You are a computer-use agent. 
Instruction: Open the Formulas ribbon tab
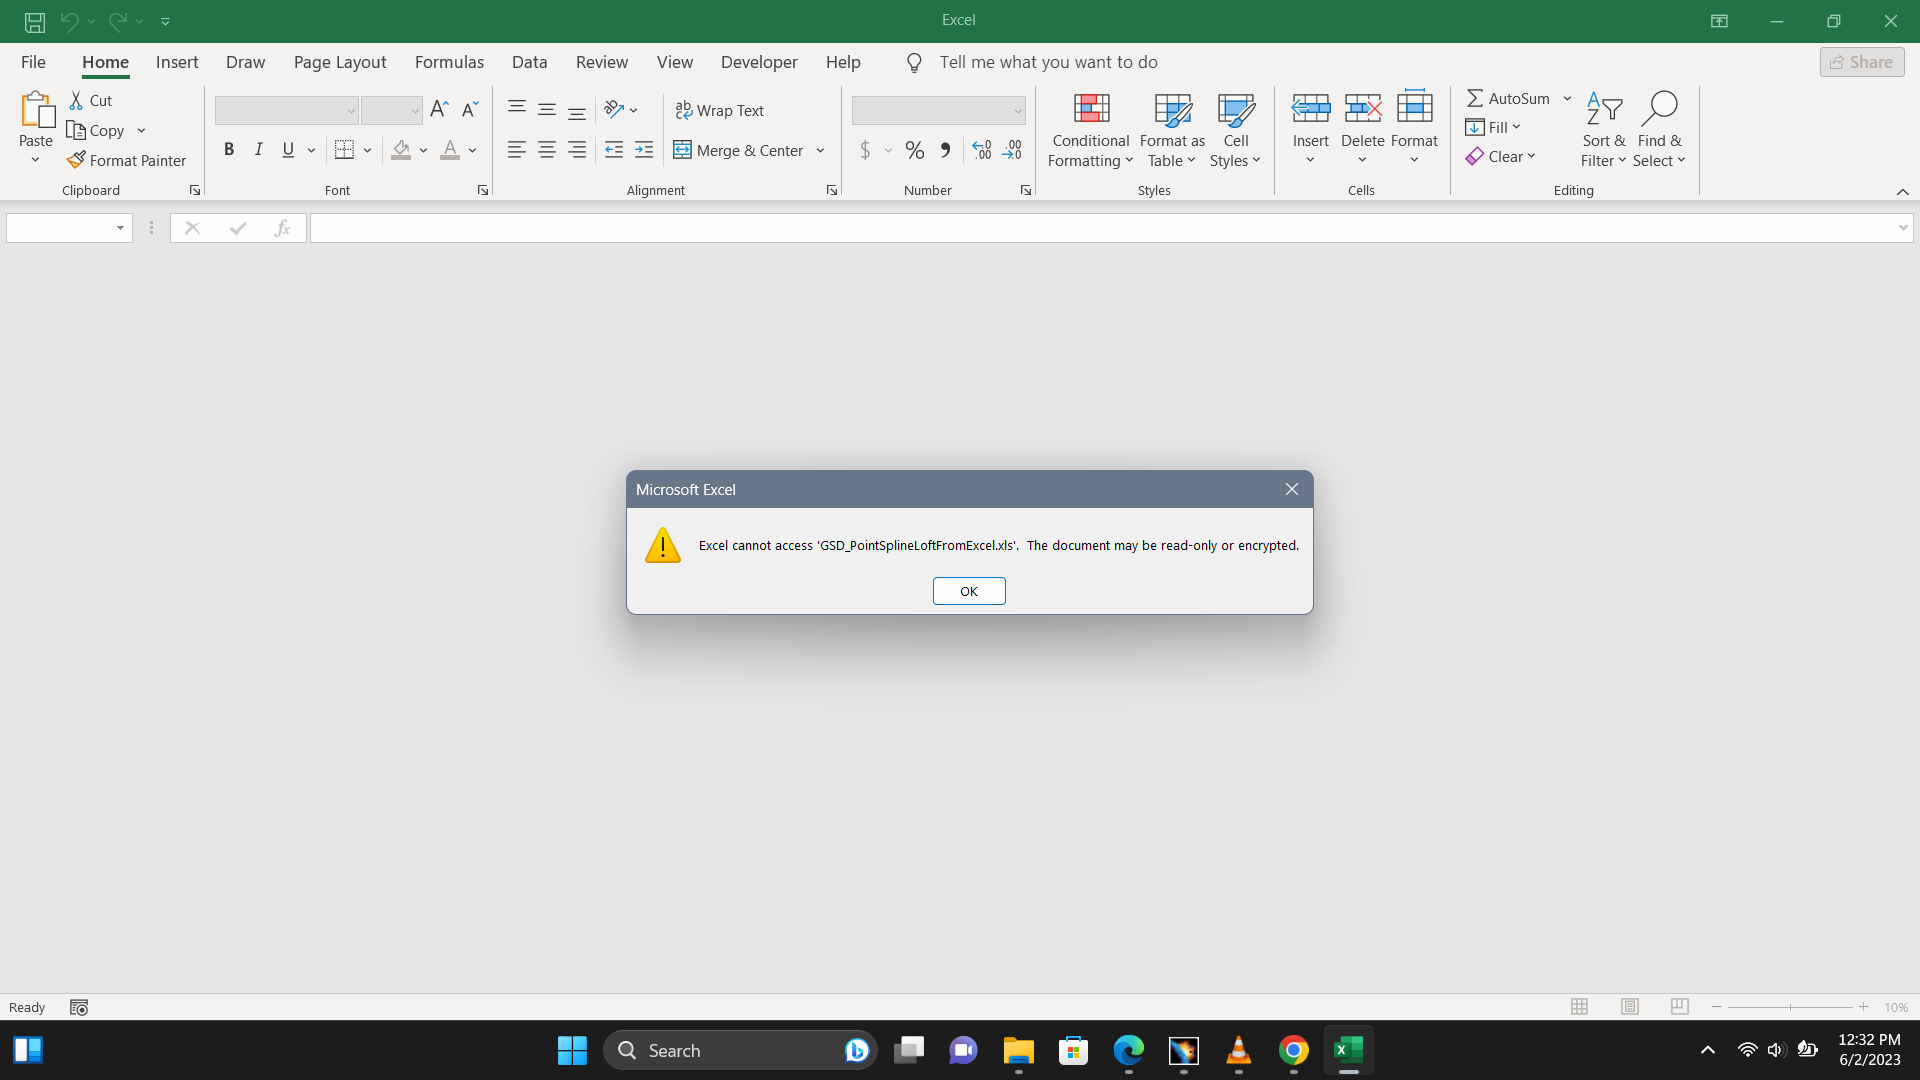pos(449,62)
